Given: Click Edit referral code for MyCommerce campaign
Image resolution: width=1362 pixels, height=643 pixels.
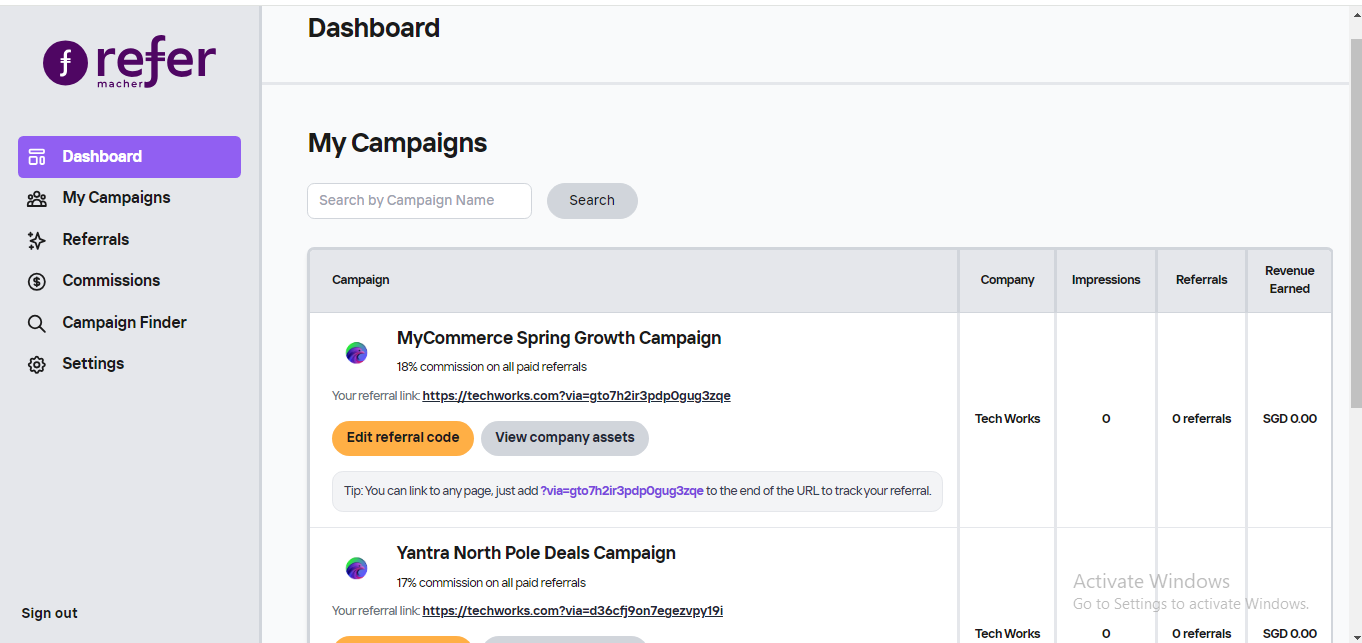Looking at the screenshot, I should tap(402, 438).
